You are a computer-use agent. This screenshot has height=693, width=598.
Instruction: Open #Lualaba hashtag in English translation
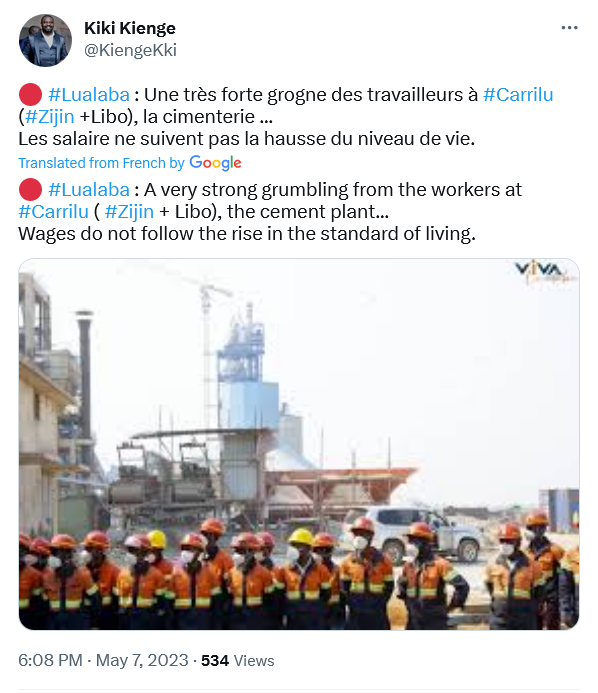[x=89, y=190]
